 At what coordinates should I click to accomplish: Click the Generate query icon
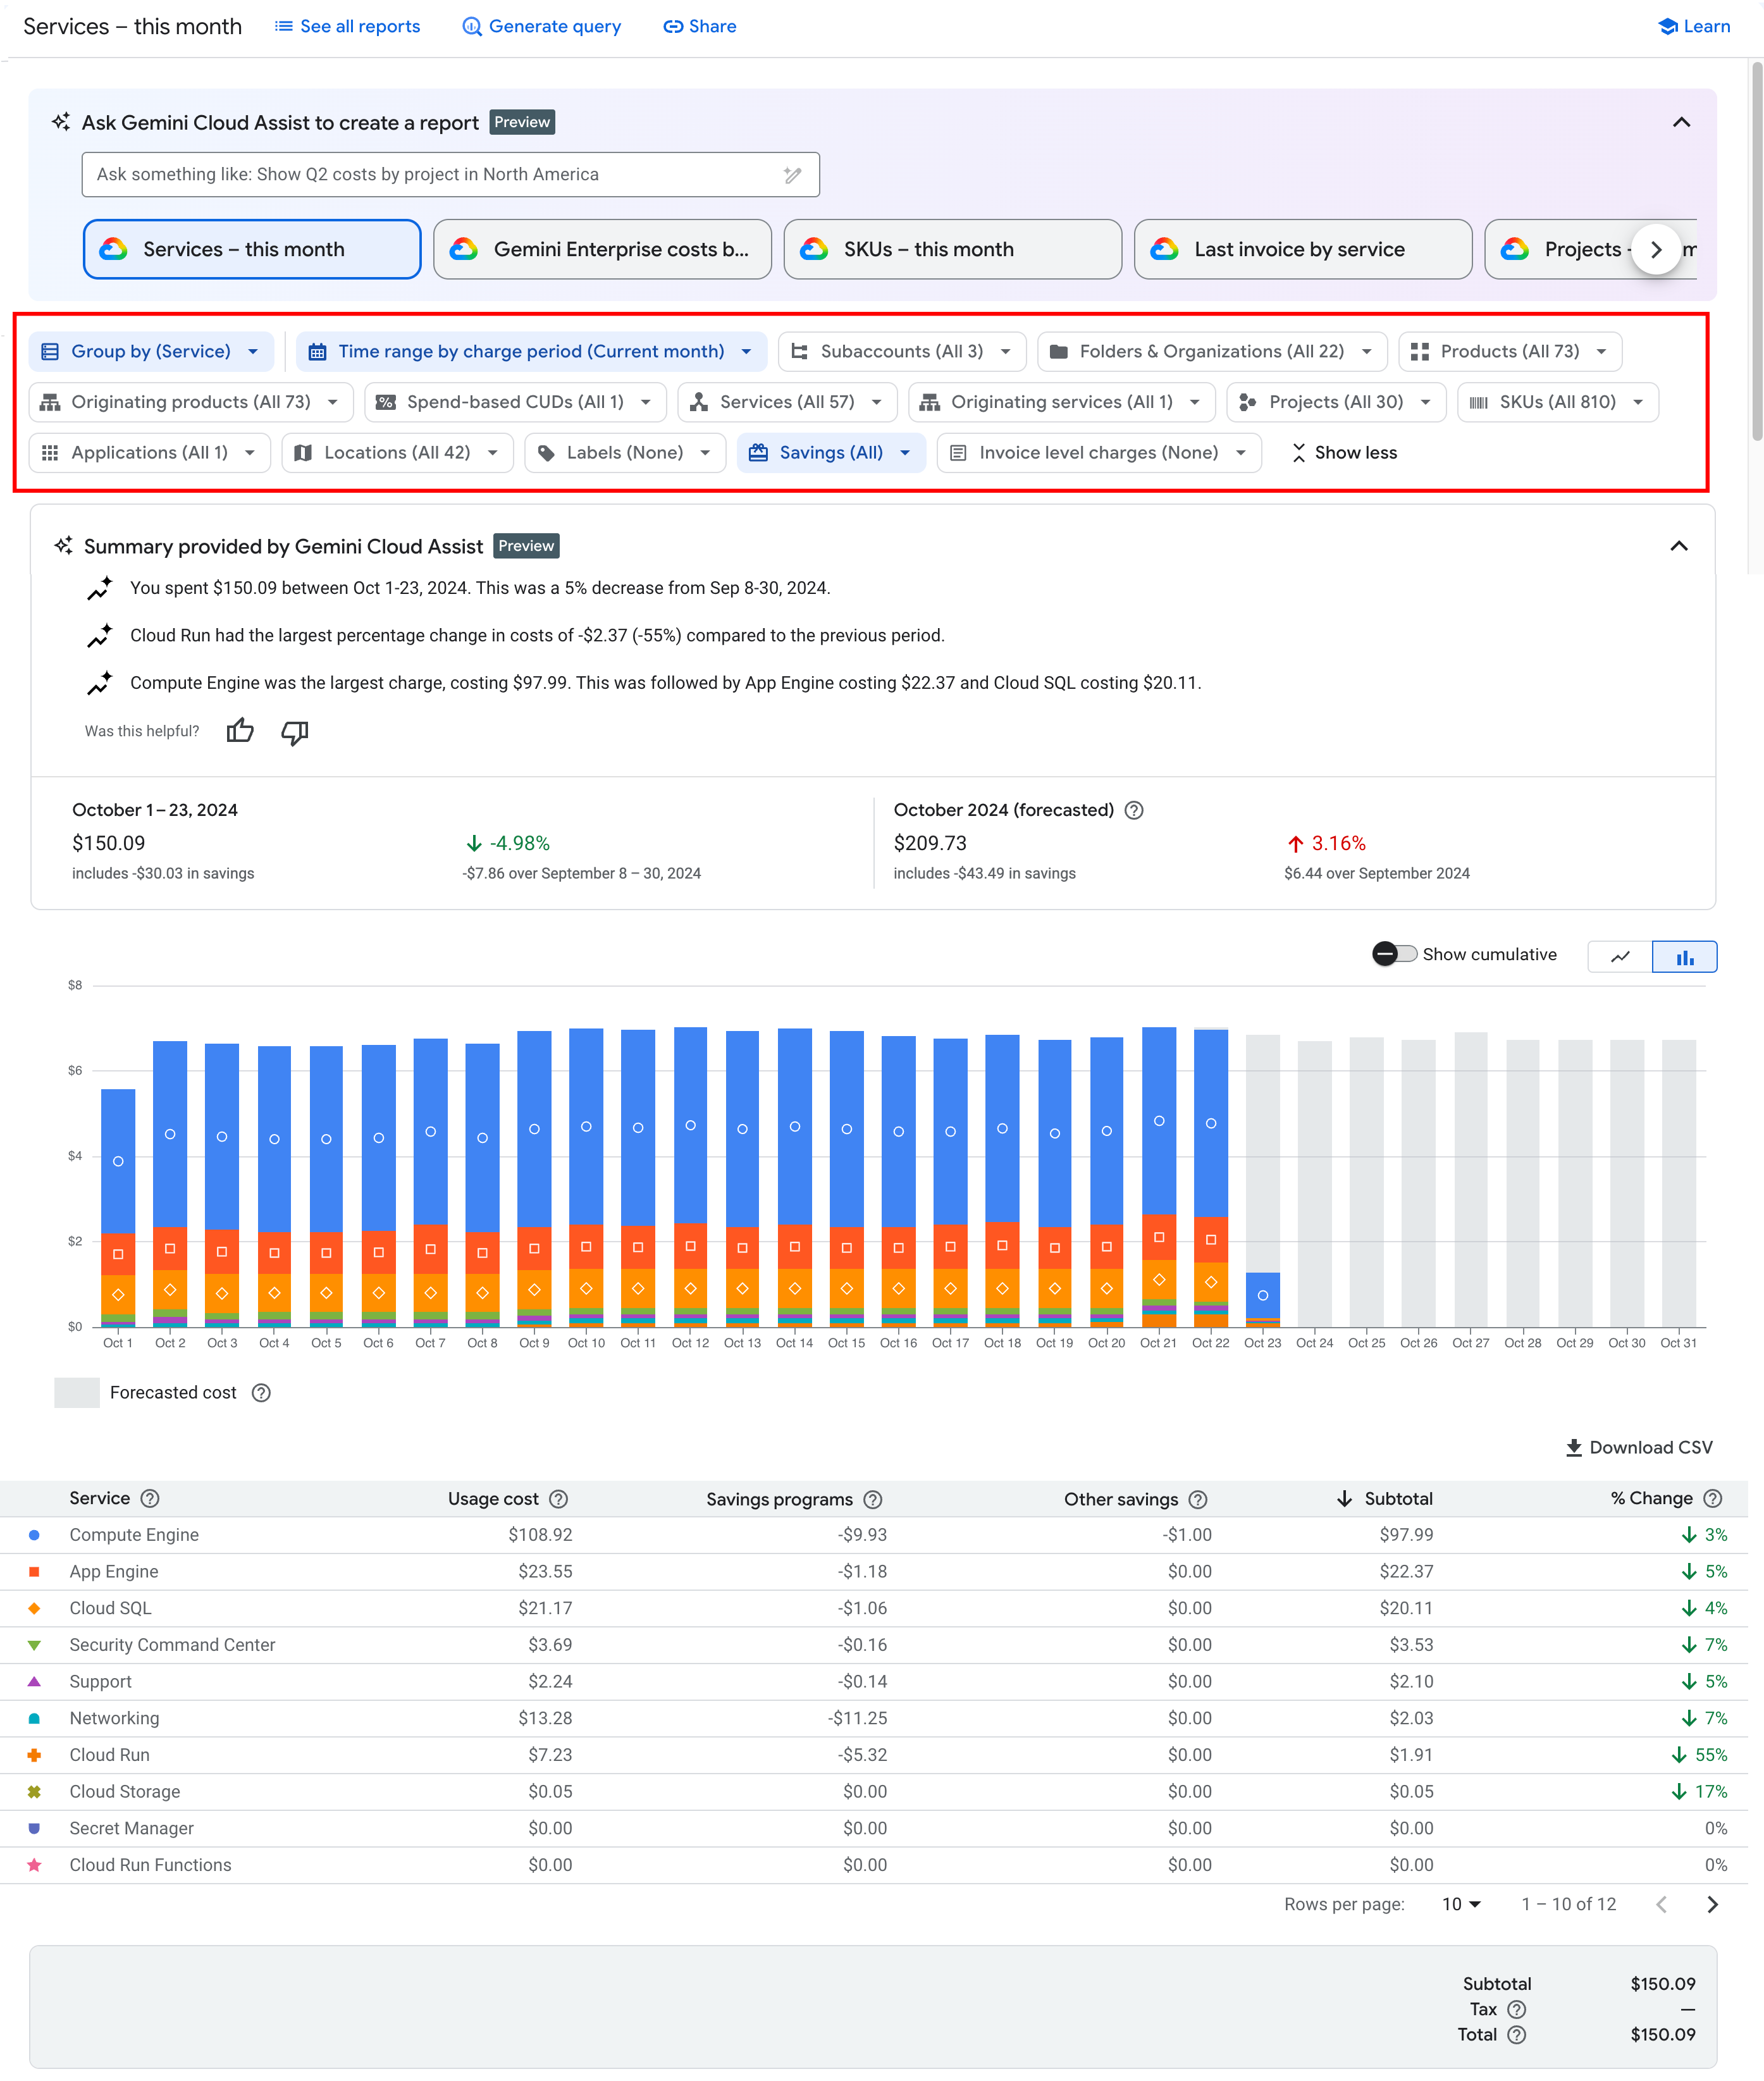(471, 27)
